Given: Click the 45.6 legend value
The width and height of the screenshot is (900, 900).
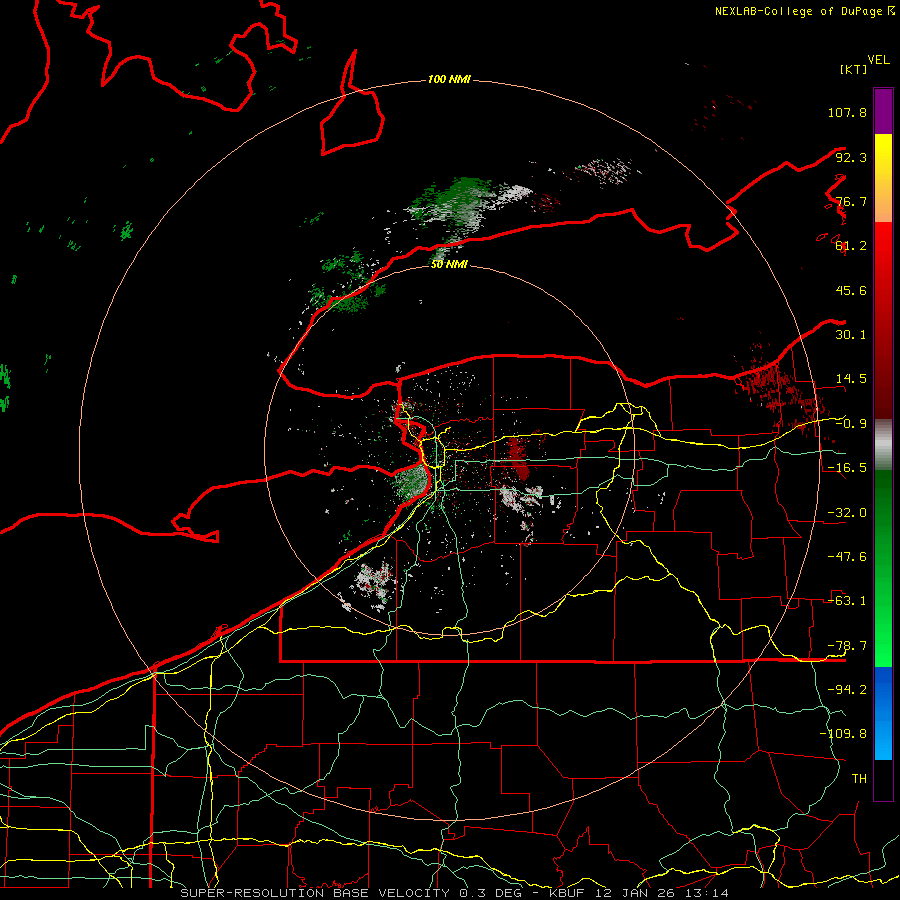Looking at the screenshot, I should coord(851,290).
